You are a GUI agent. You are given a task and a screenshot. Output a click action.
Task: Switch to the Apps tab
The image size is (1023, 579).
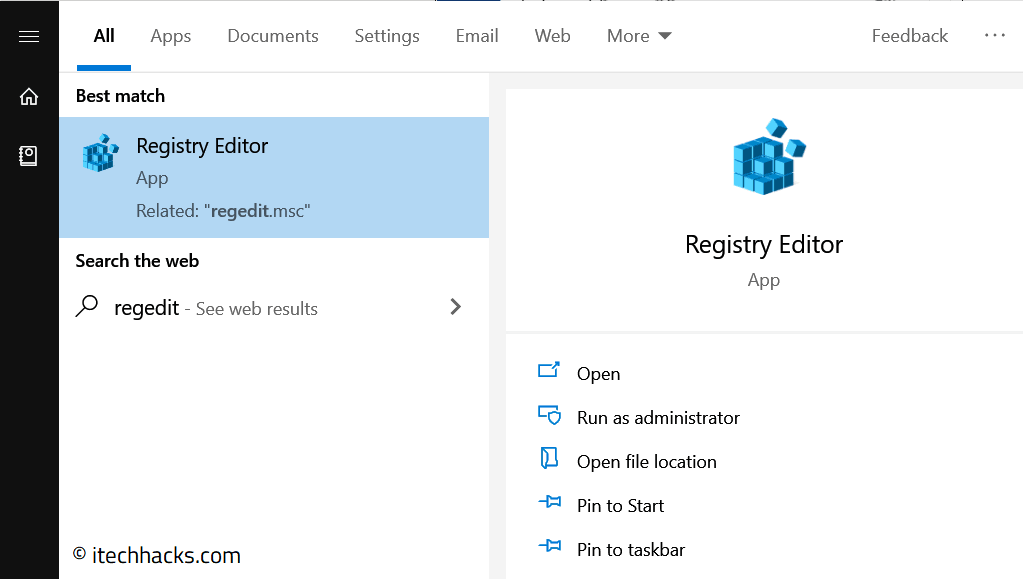[x=170, y=36]
